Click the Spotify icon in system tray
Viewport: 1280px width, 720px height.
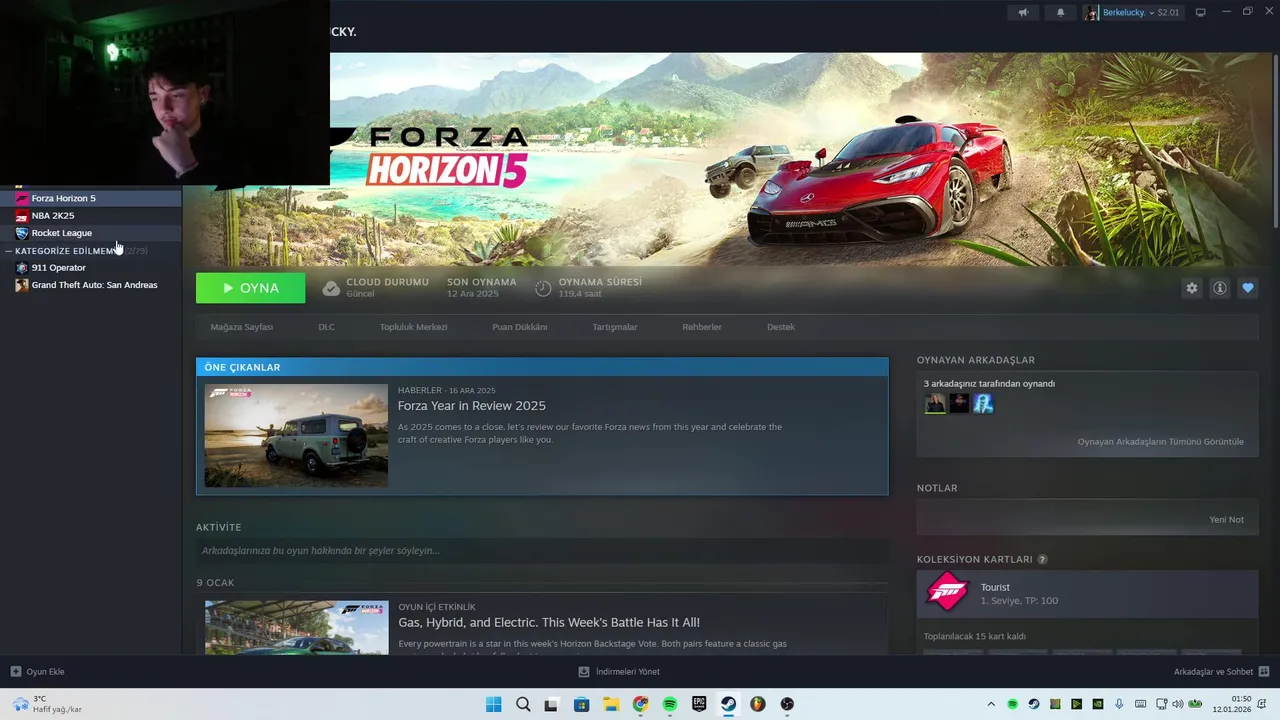1013,704
